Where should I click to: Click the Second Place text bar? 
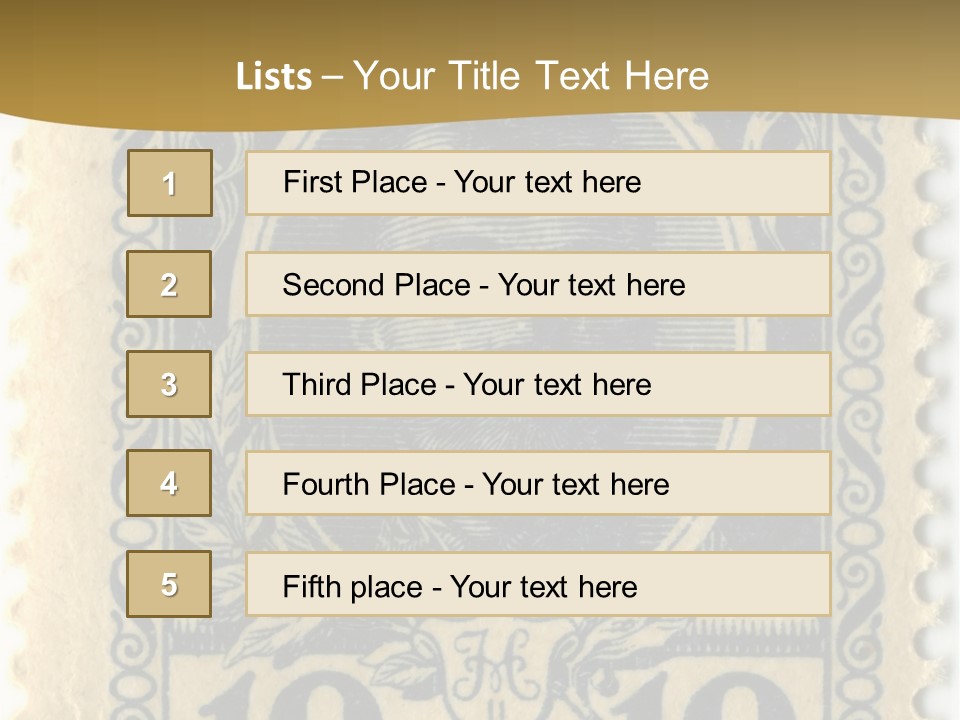538,284
